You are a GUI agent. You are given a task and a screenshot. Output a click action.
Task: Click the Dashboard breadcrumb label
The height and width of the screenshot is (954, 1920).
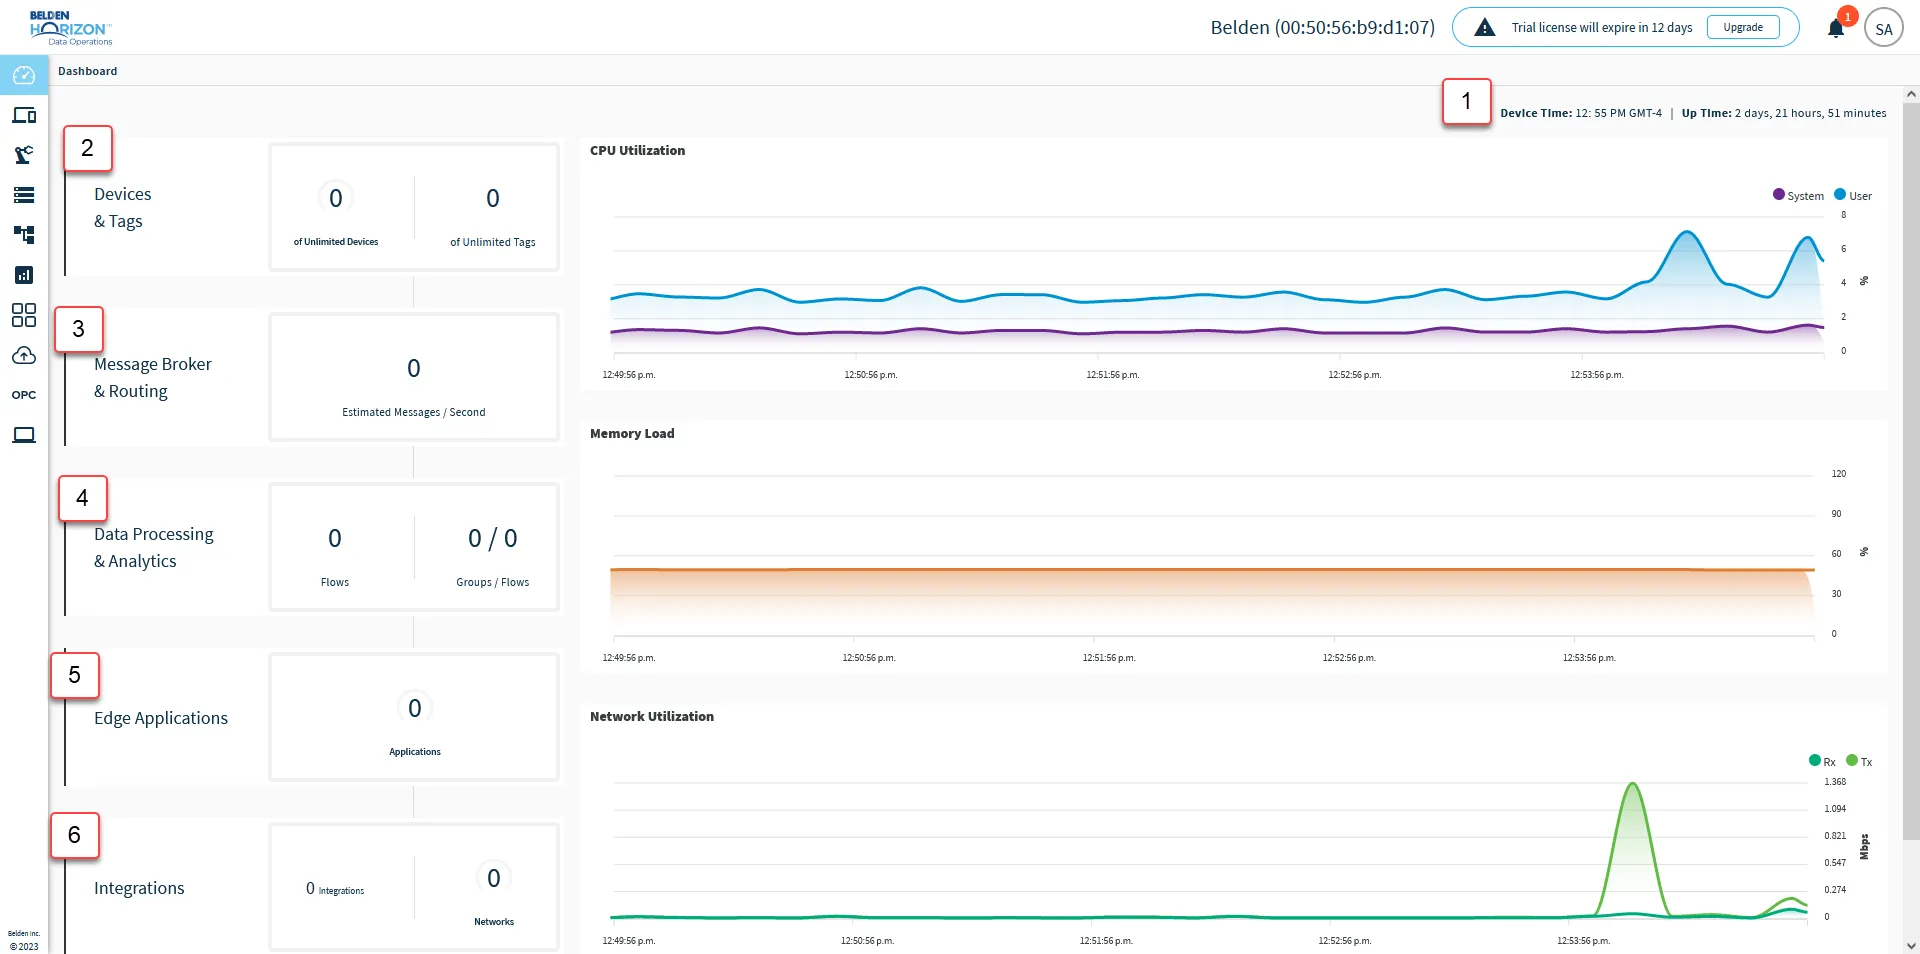(87, 71)
